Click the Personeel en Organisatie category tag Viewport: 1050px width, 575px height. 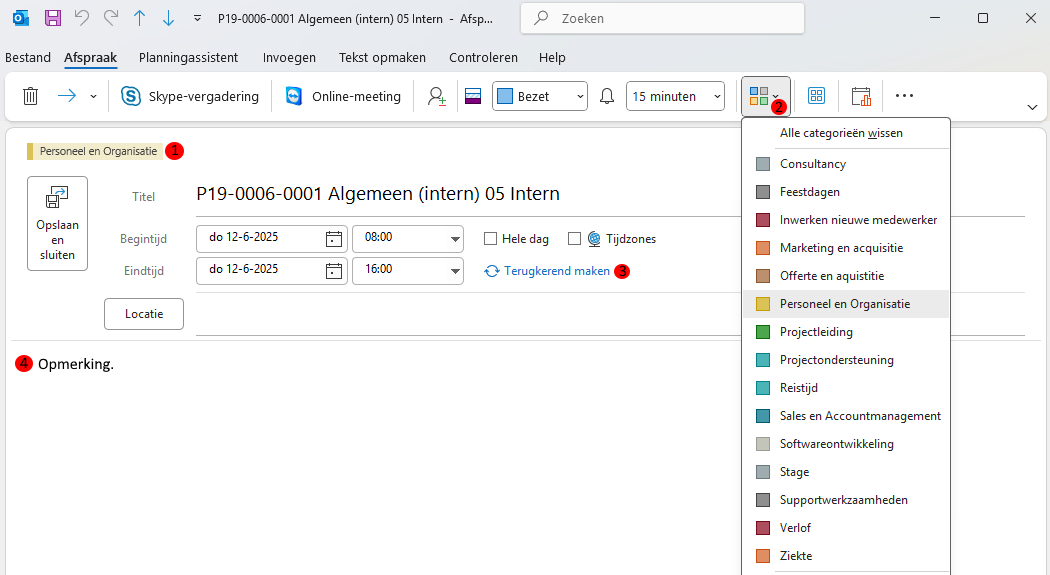[x=93, y=151]
